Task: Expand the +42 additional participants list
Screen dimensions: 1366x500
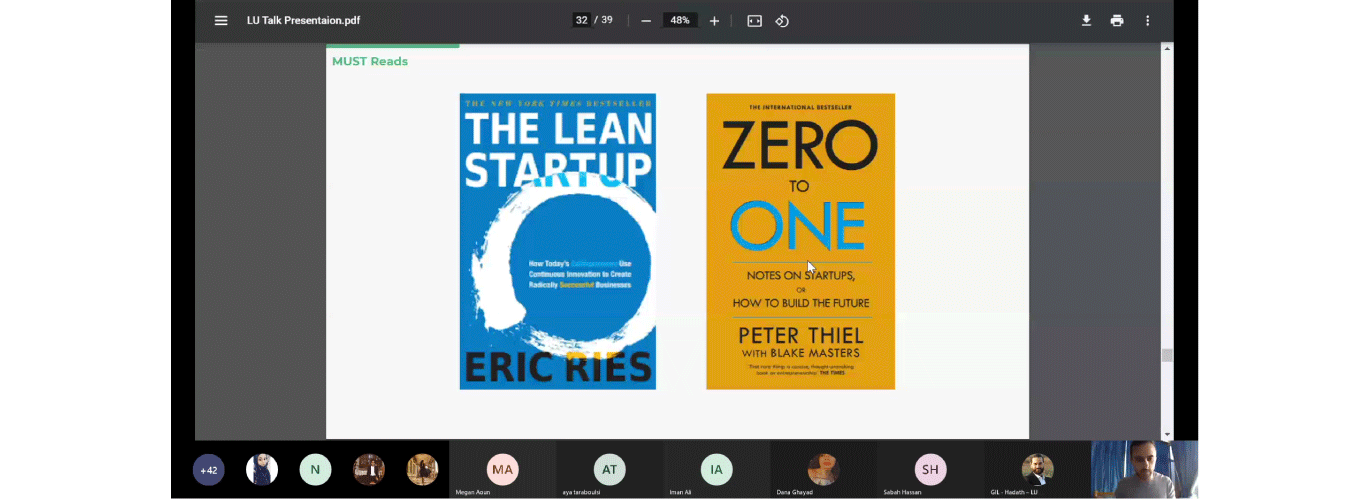Action: point(209,470)
